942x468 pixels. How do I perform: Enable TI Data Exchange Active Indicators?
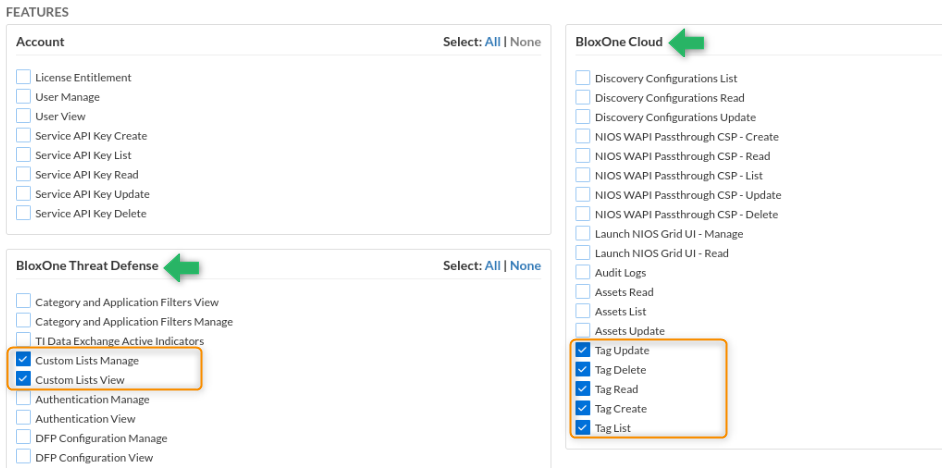pyautogui.click(x=24, y=341)
